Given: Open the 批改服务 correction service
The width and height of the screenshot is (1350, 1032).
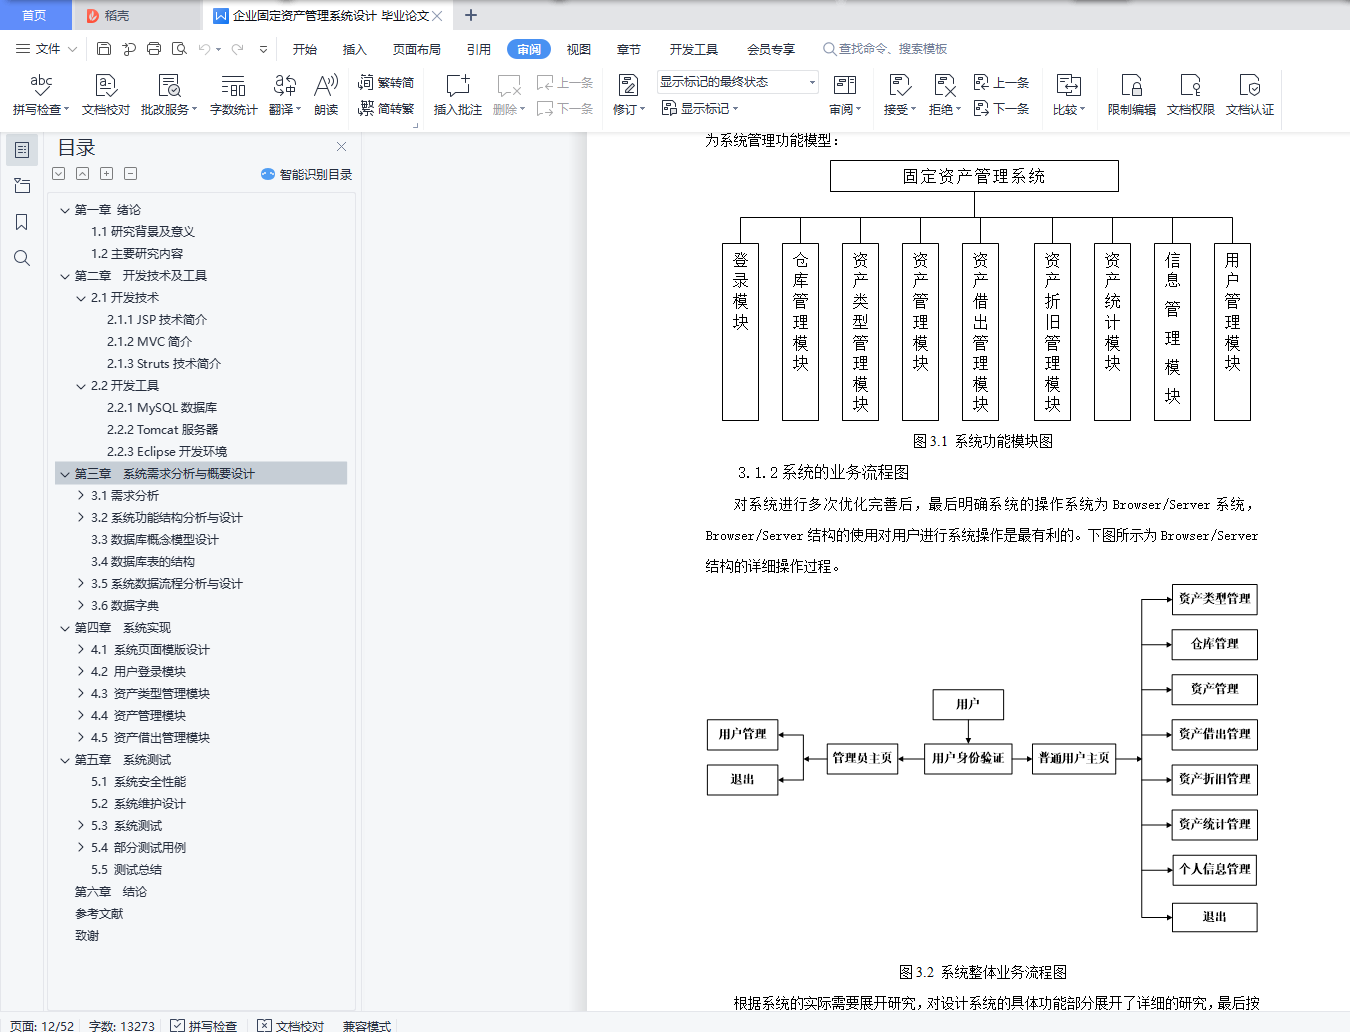Looking at the screenshot, I should pyautogui.click(x=169, y=94).
